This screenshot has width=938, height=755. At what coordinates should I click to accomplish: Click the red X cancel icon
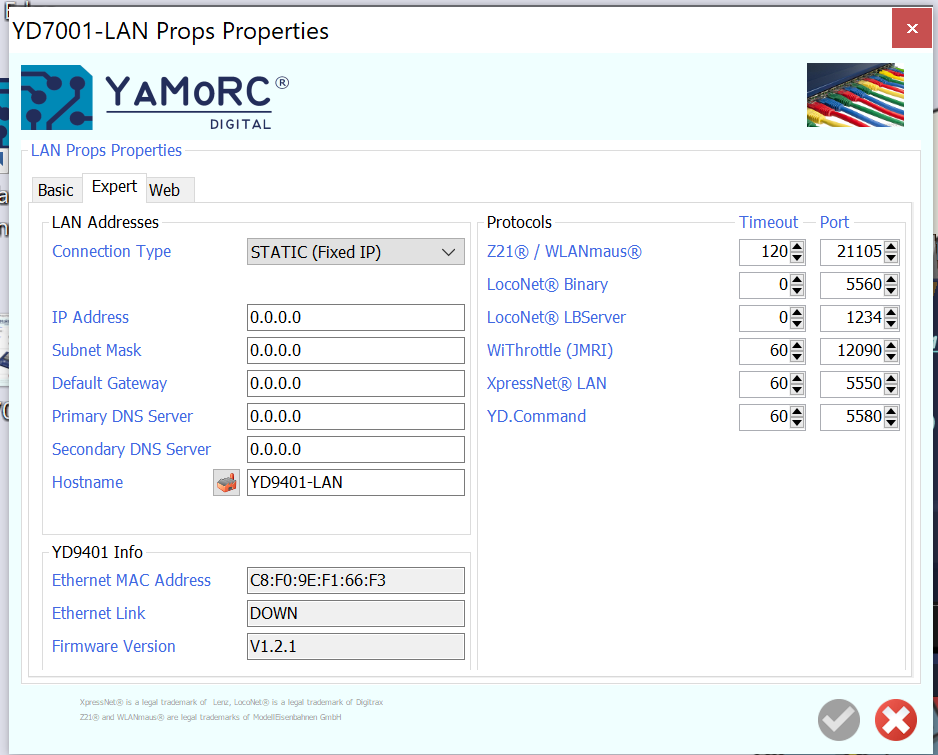pyautogui.click(x=895, y=719)
